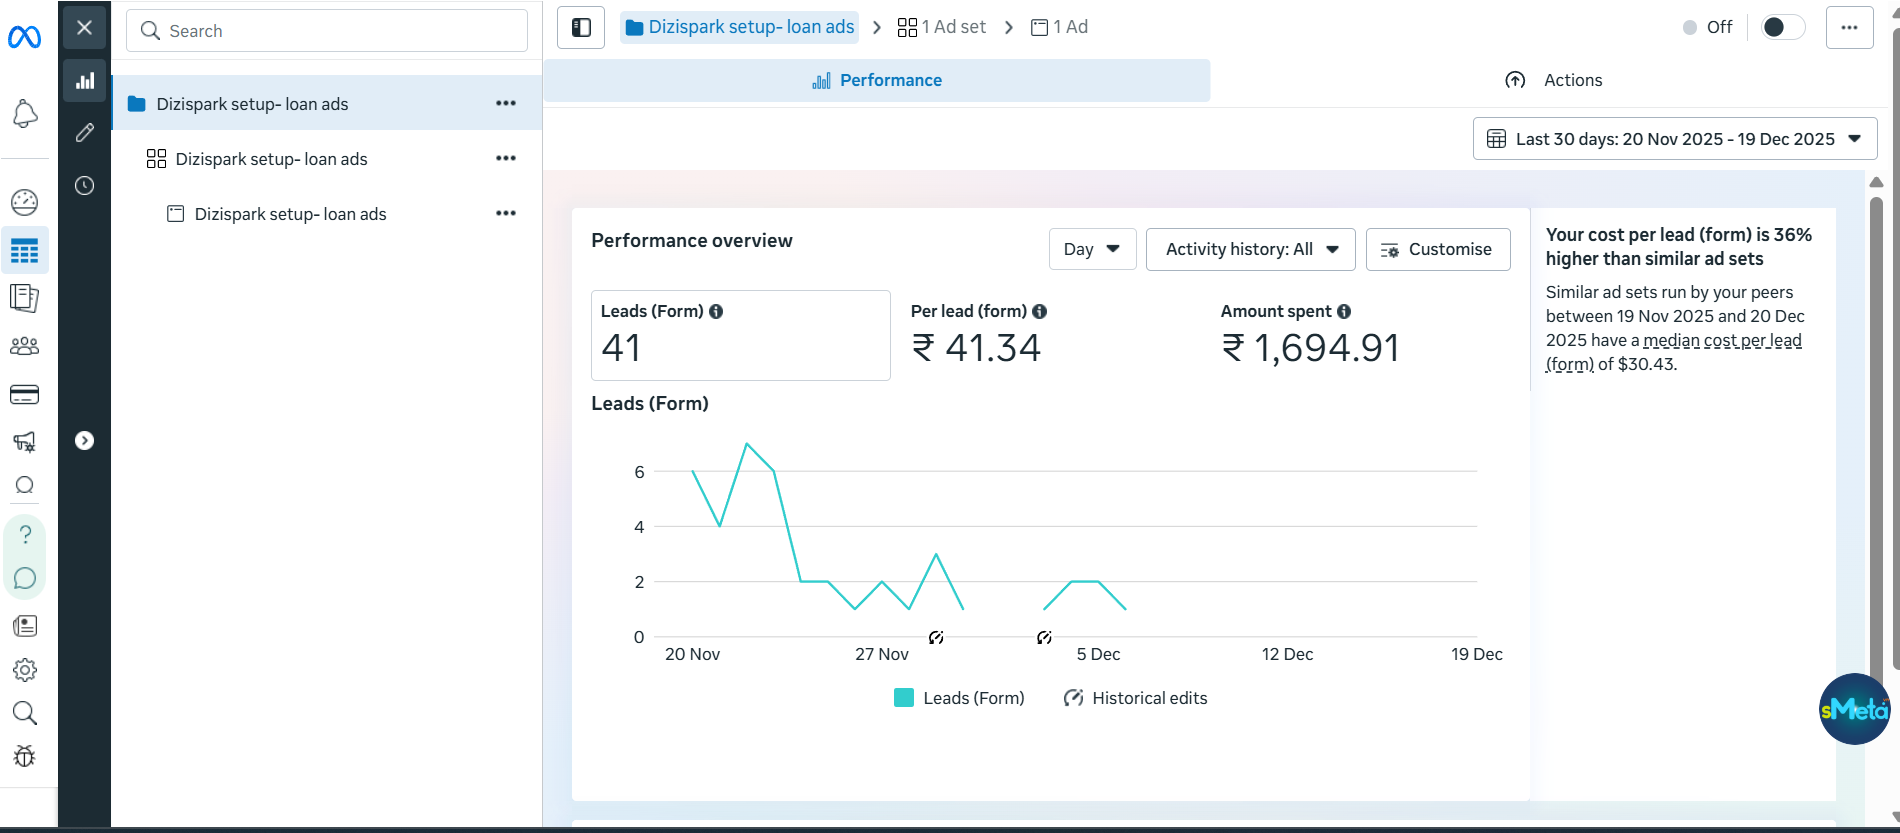Switch to the Actions tab
1900x833 pixels.
pyautogui.click(x=1553, y=80)
